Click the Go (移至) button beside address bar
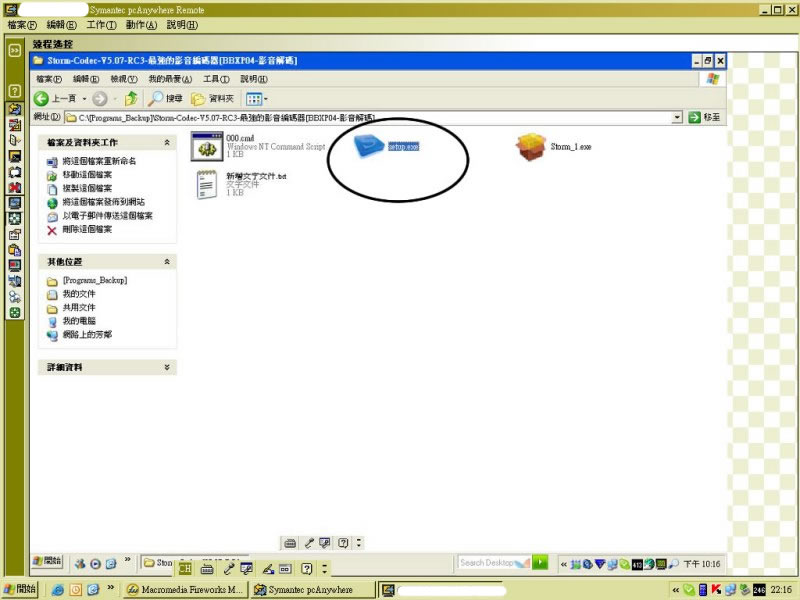 705,117
